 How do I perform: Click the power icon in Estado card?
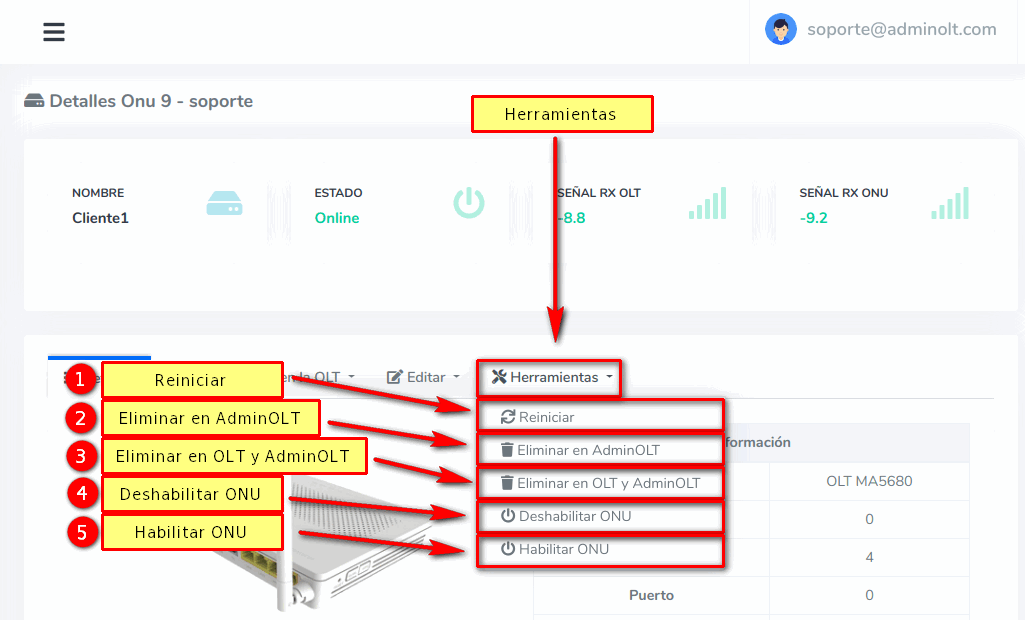click(x=468, y=203)
